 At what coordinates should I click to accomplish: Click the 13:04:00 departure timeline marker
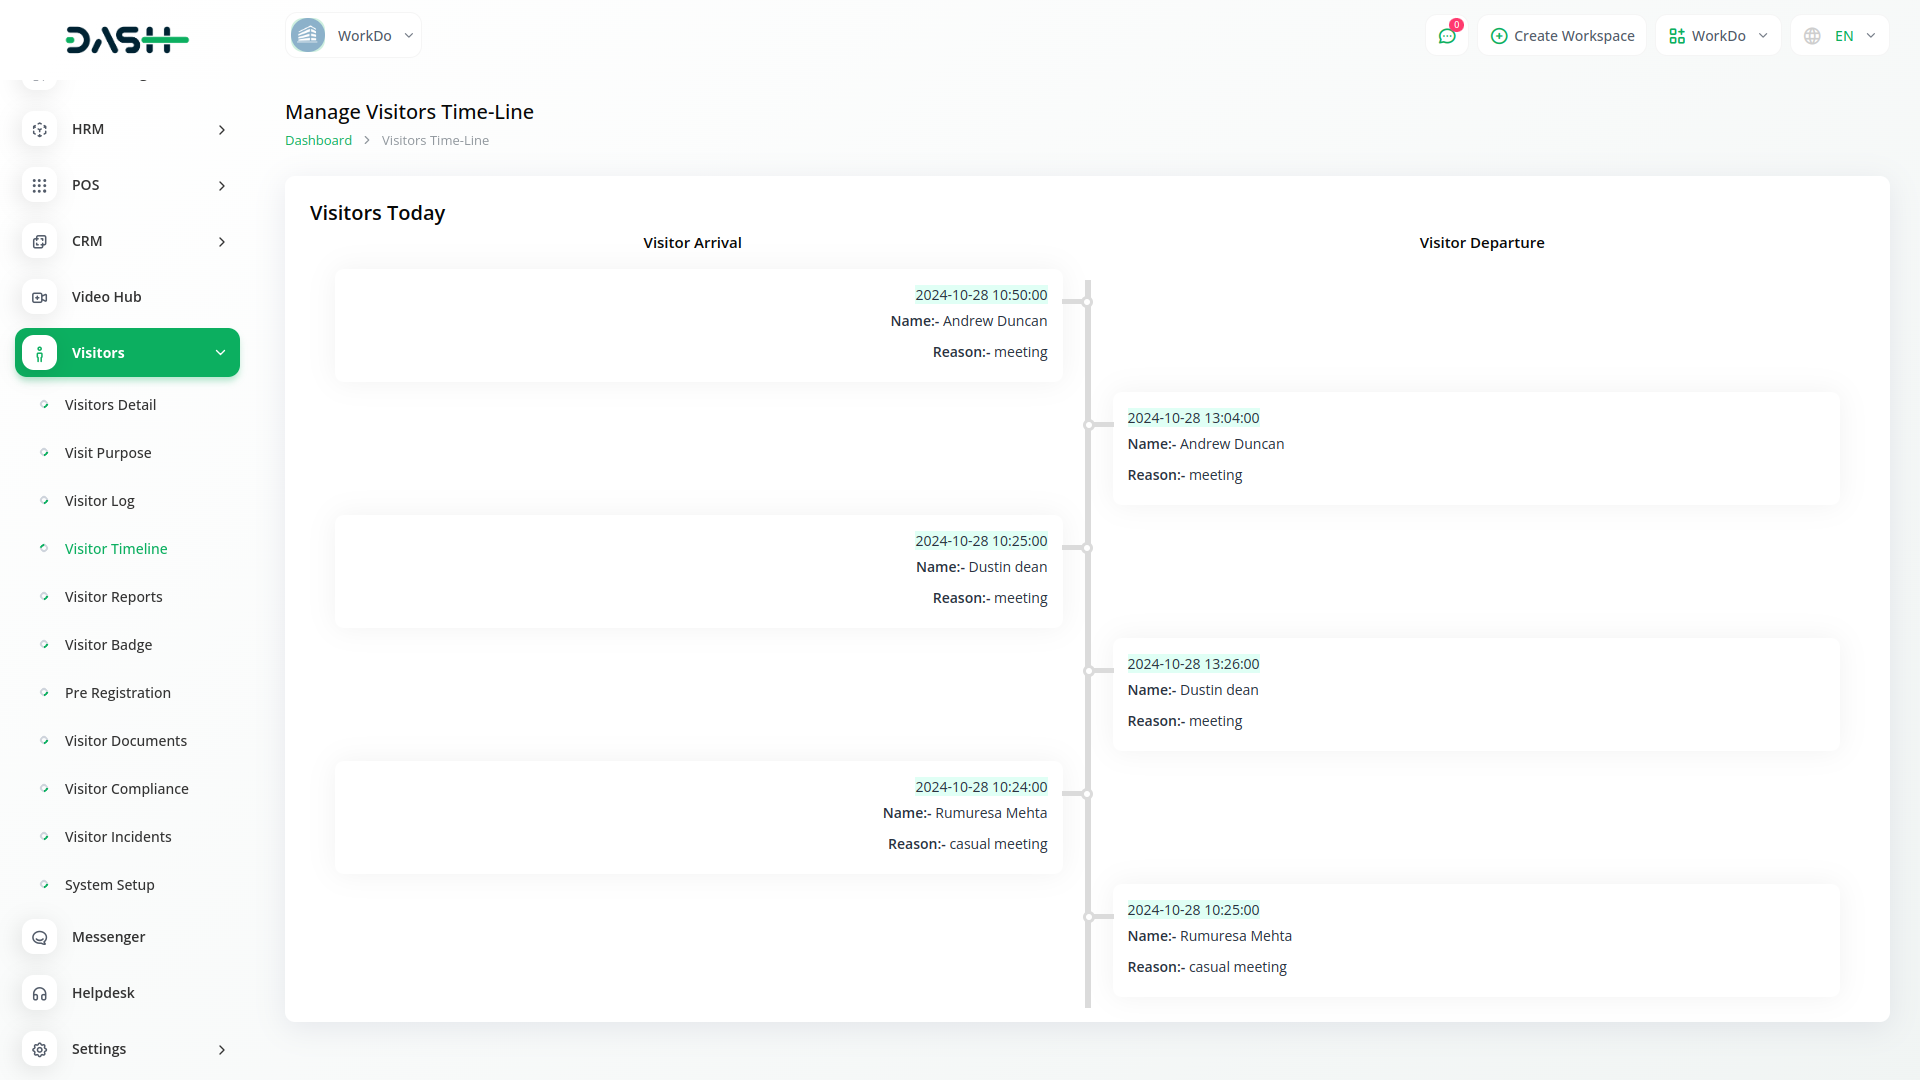coord(1088,425)
